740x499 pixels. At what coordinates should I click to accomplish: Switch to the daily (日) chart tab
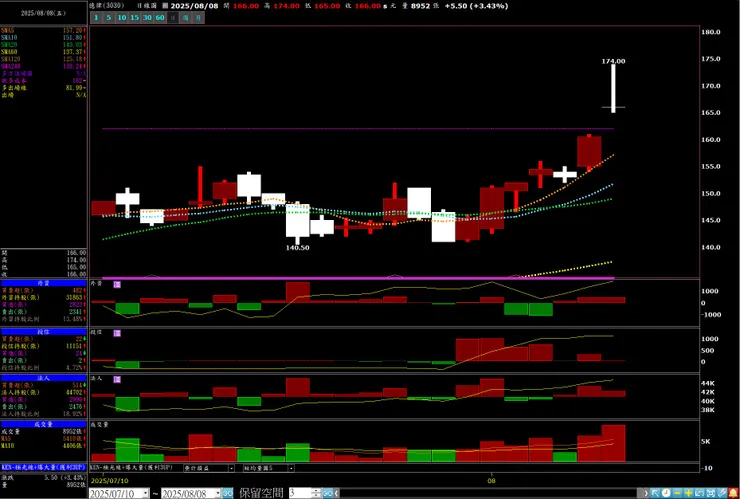click(x=173, y=18)
